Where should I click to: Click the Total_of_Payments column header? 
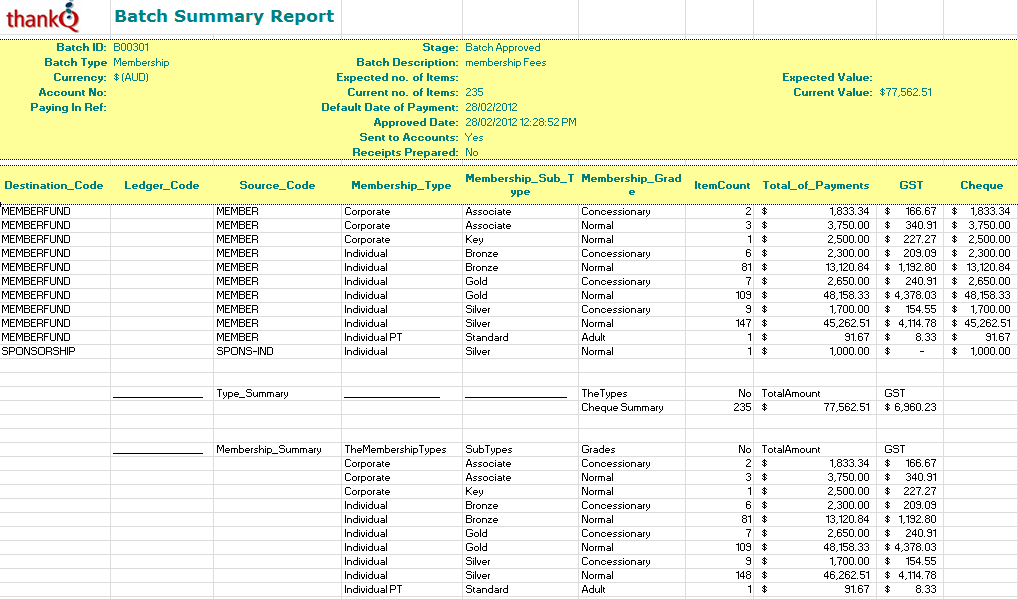tap(815, 185)
